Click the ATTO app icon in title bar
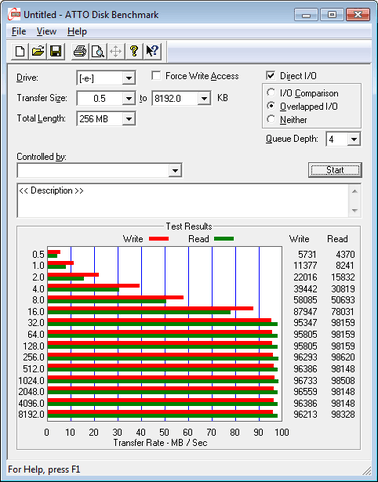The image size is (378, 482). pos(14,14)
